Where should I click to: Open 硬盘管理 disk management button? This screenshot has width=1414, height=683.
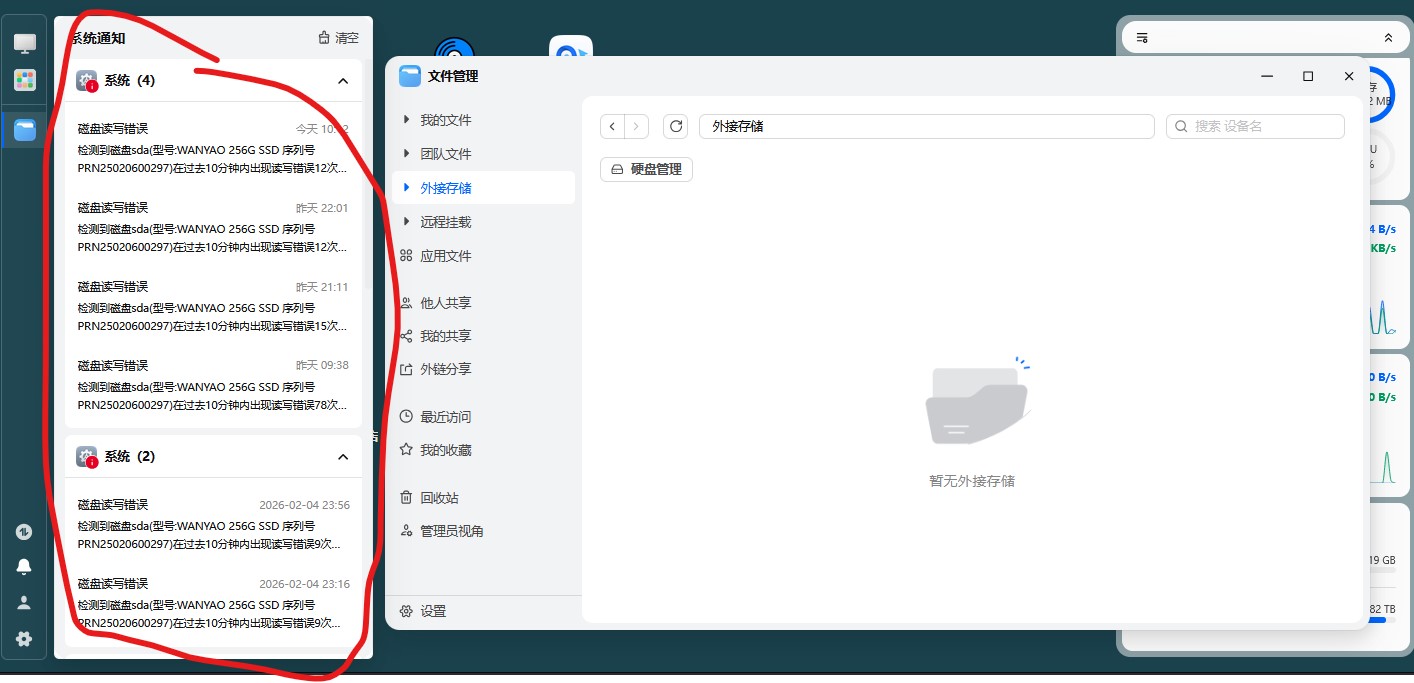coord(646,169)
